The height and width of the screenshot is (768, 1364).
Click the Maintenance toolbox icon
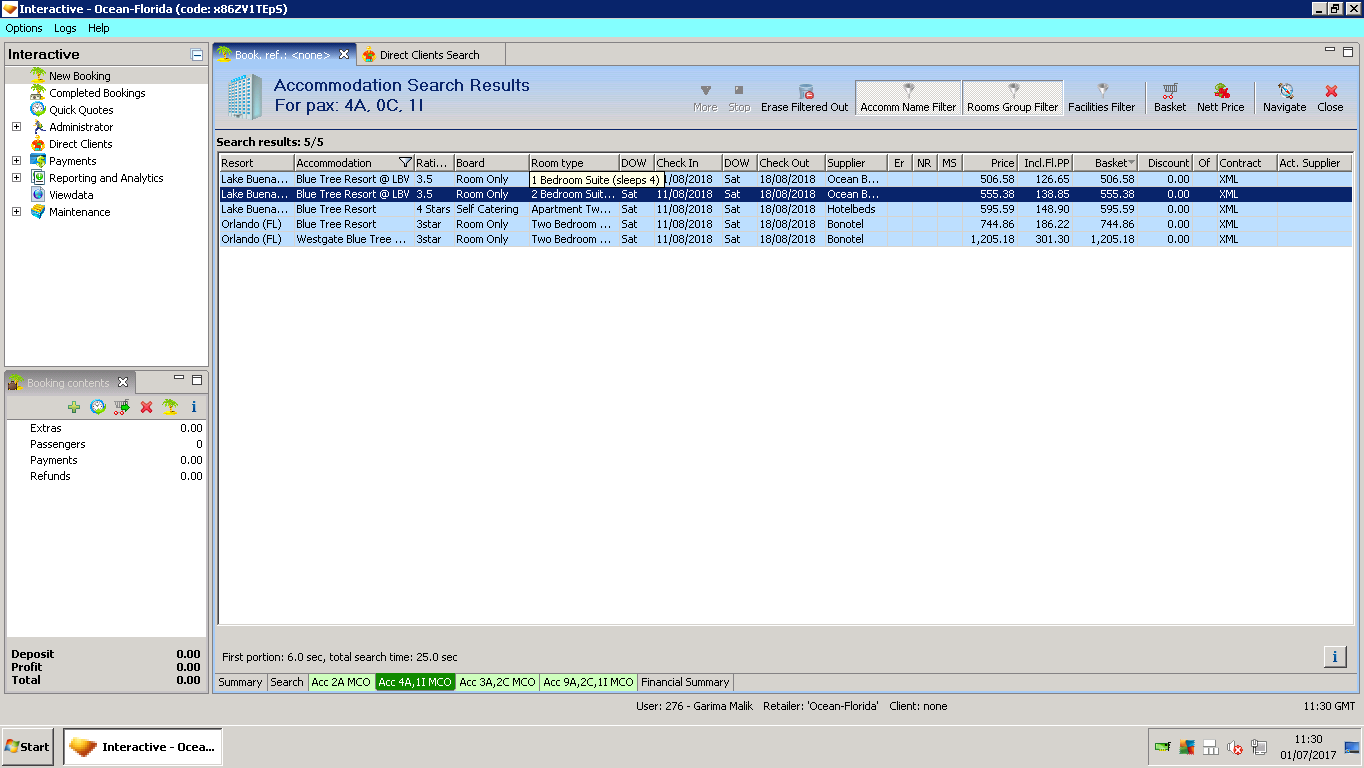pos(38,212)
